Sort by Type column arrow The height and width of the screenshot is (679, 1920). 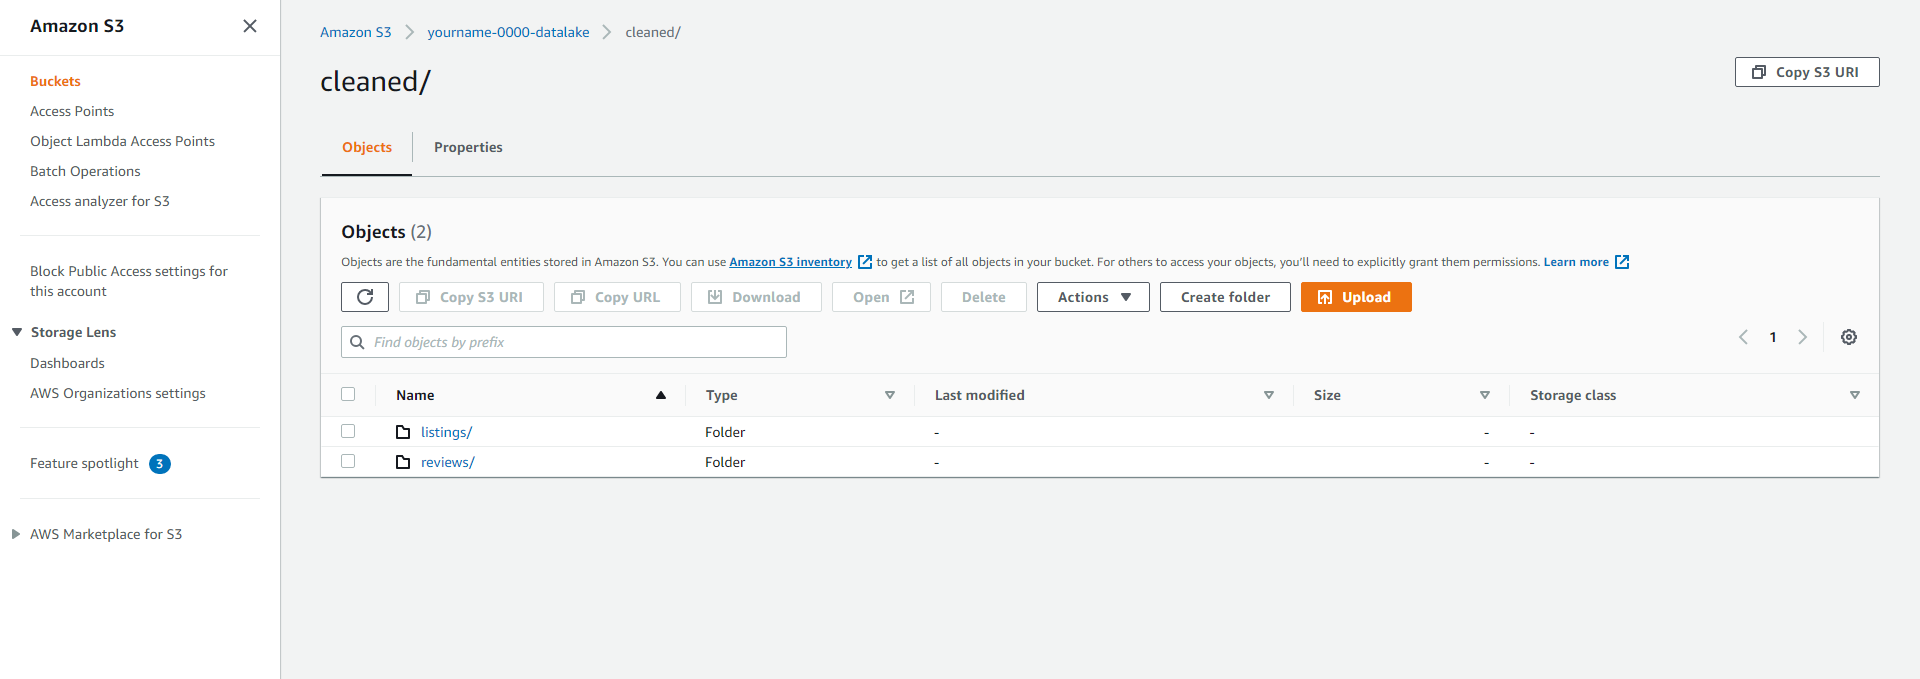(x=890, y=395)
